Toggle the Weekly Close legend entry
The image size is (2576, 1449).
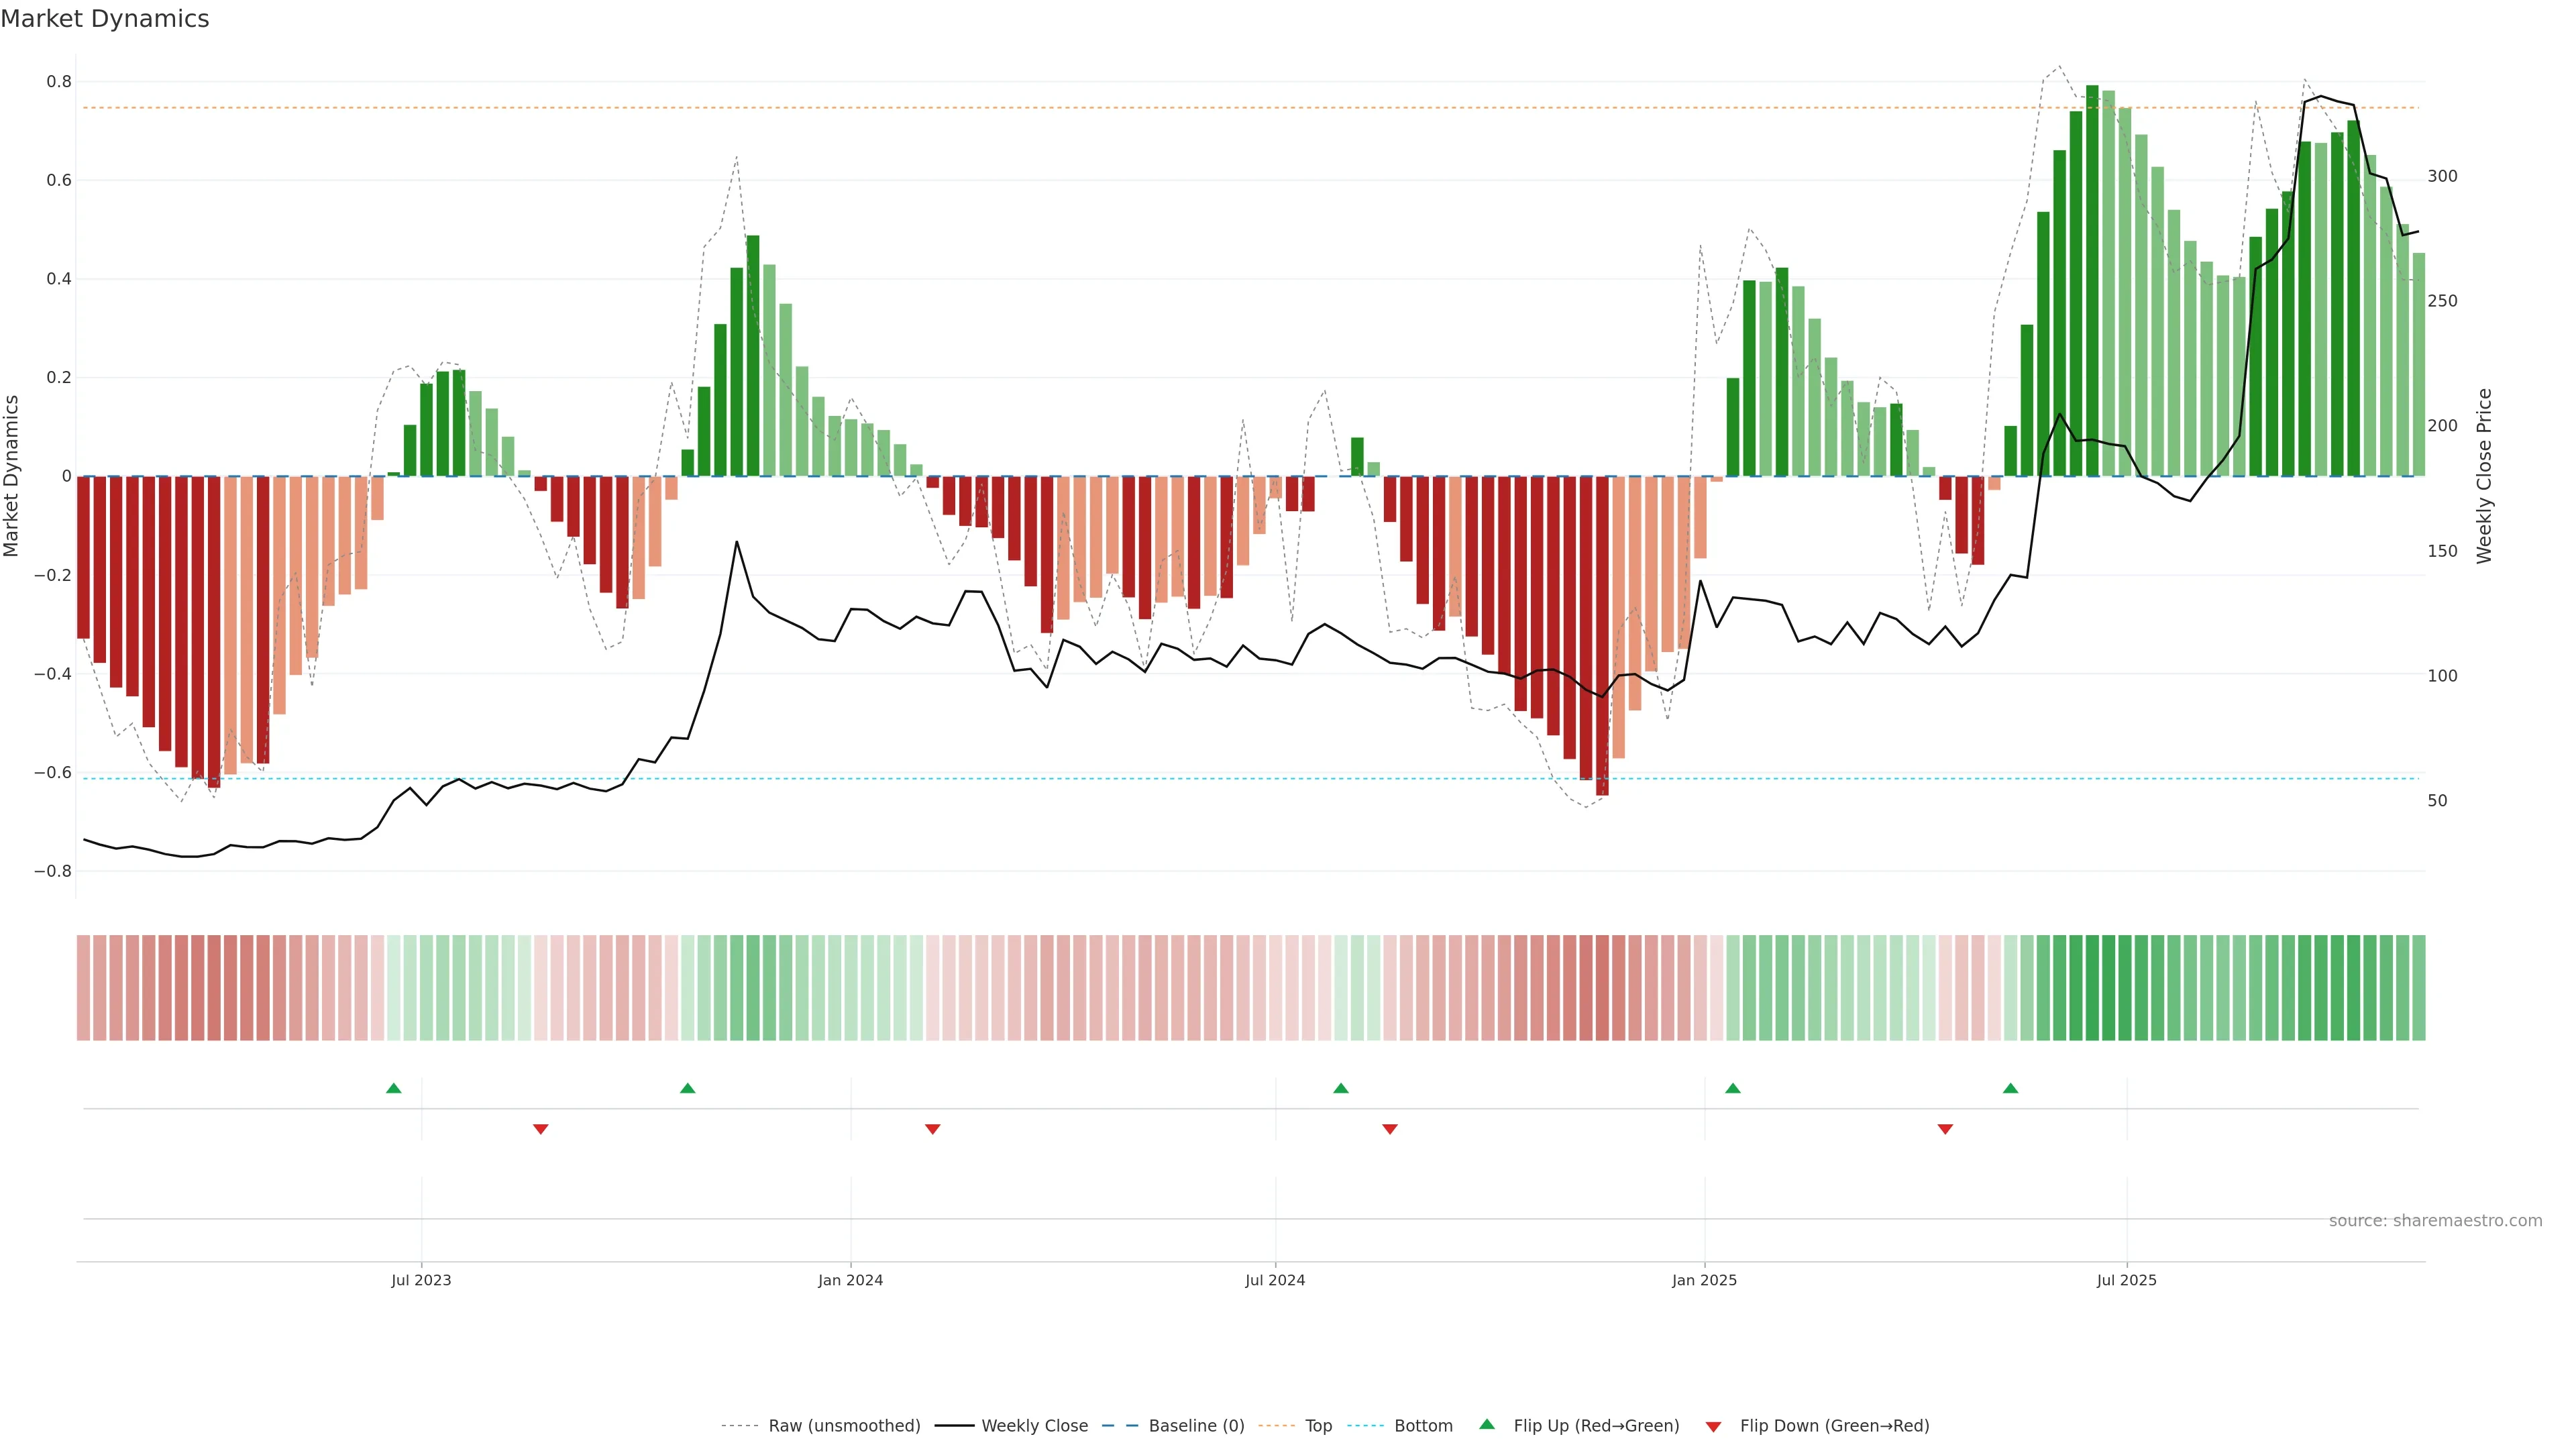[1034, 1426]
